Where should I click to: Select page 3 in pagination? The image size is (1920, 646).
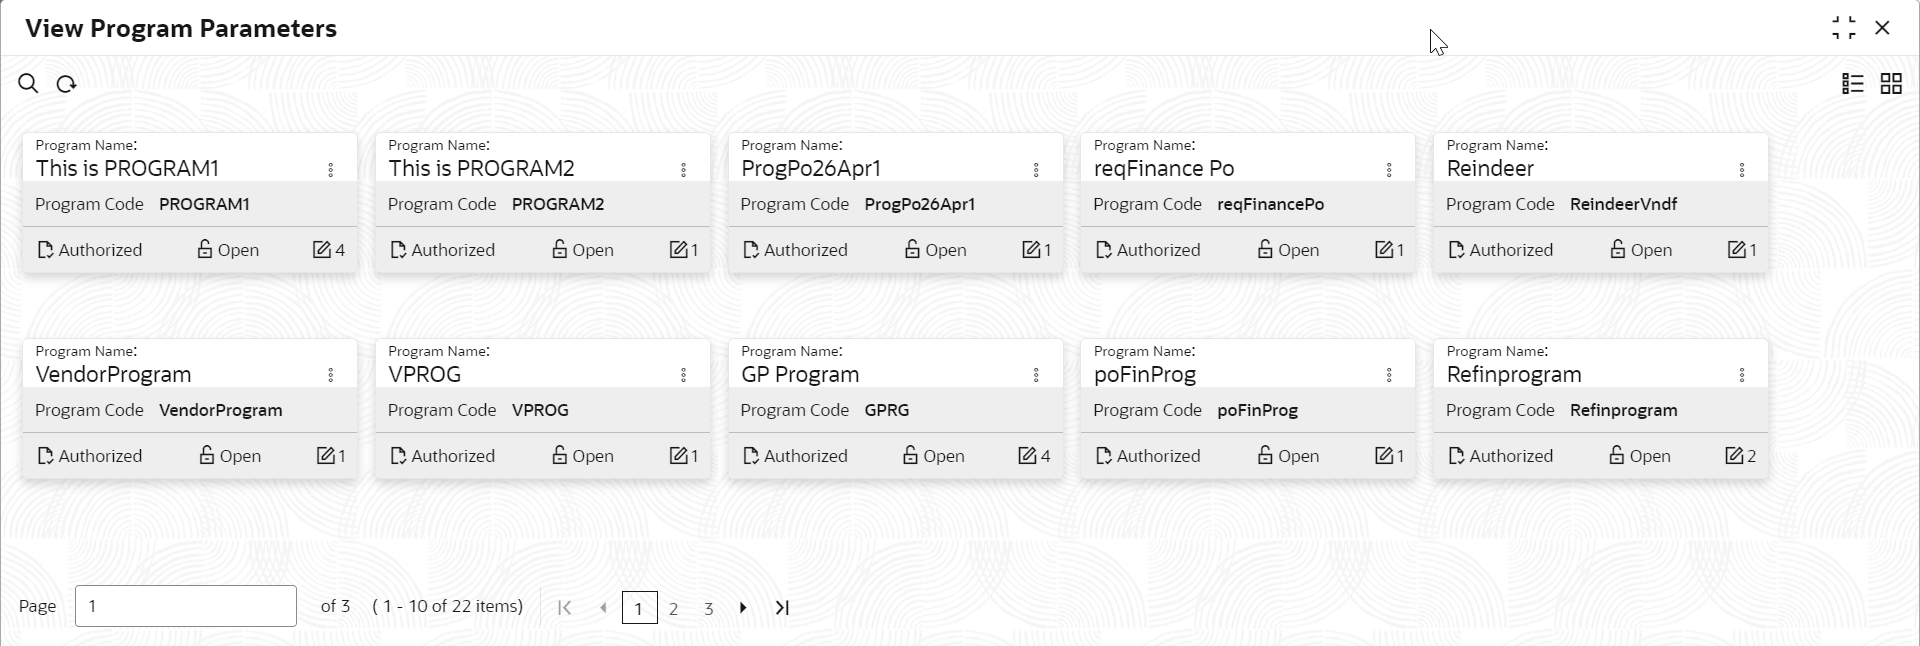pyautogui.click(x=709, y=607)
